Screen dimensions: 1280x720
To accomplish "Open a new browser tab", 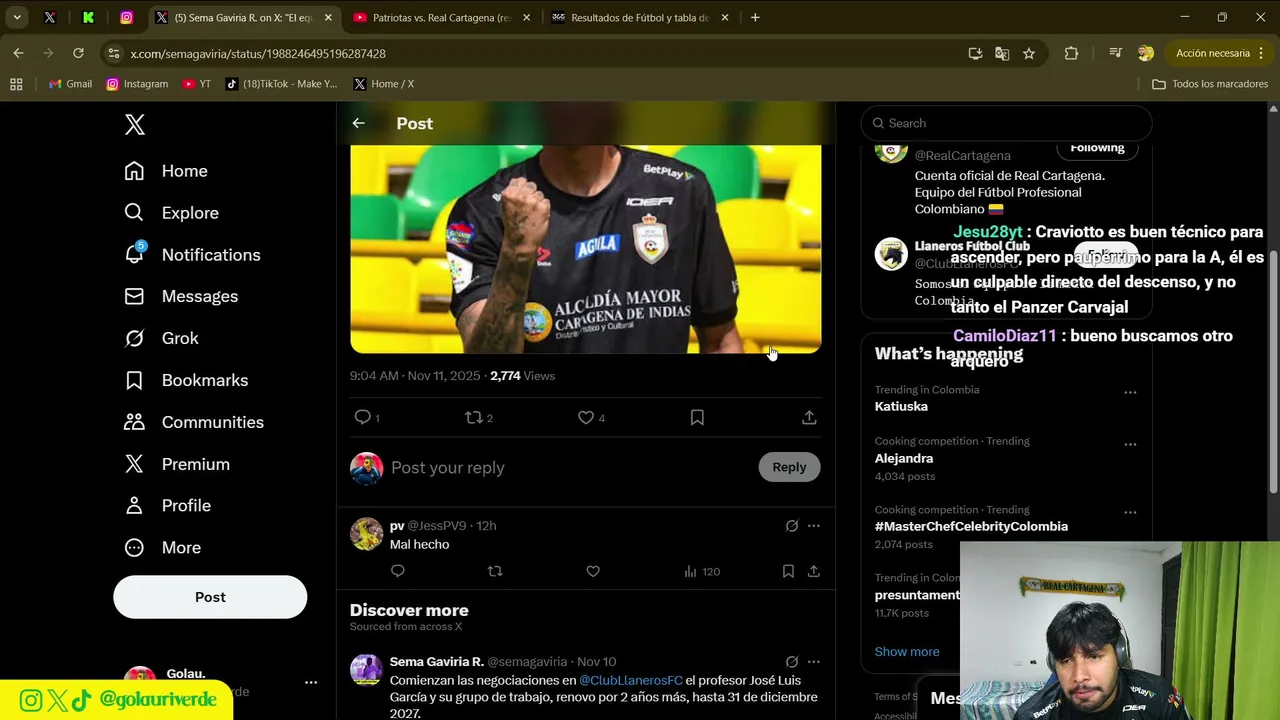I will [755, 18].
